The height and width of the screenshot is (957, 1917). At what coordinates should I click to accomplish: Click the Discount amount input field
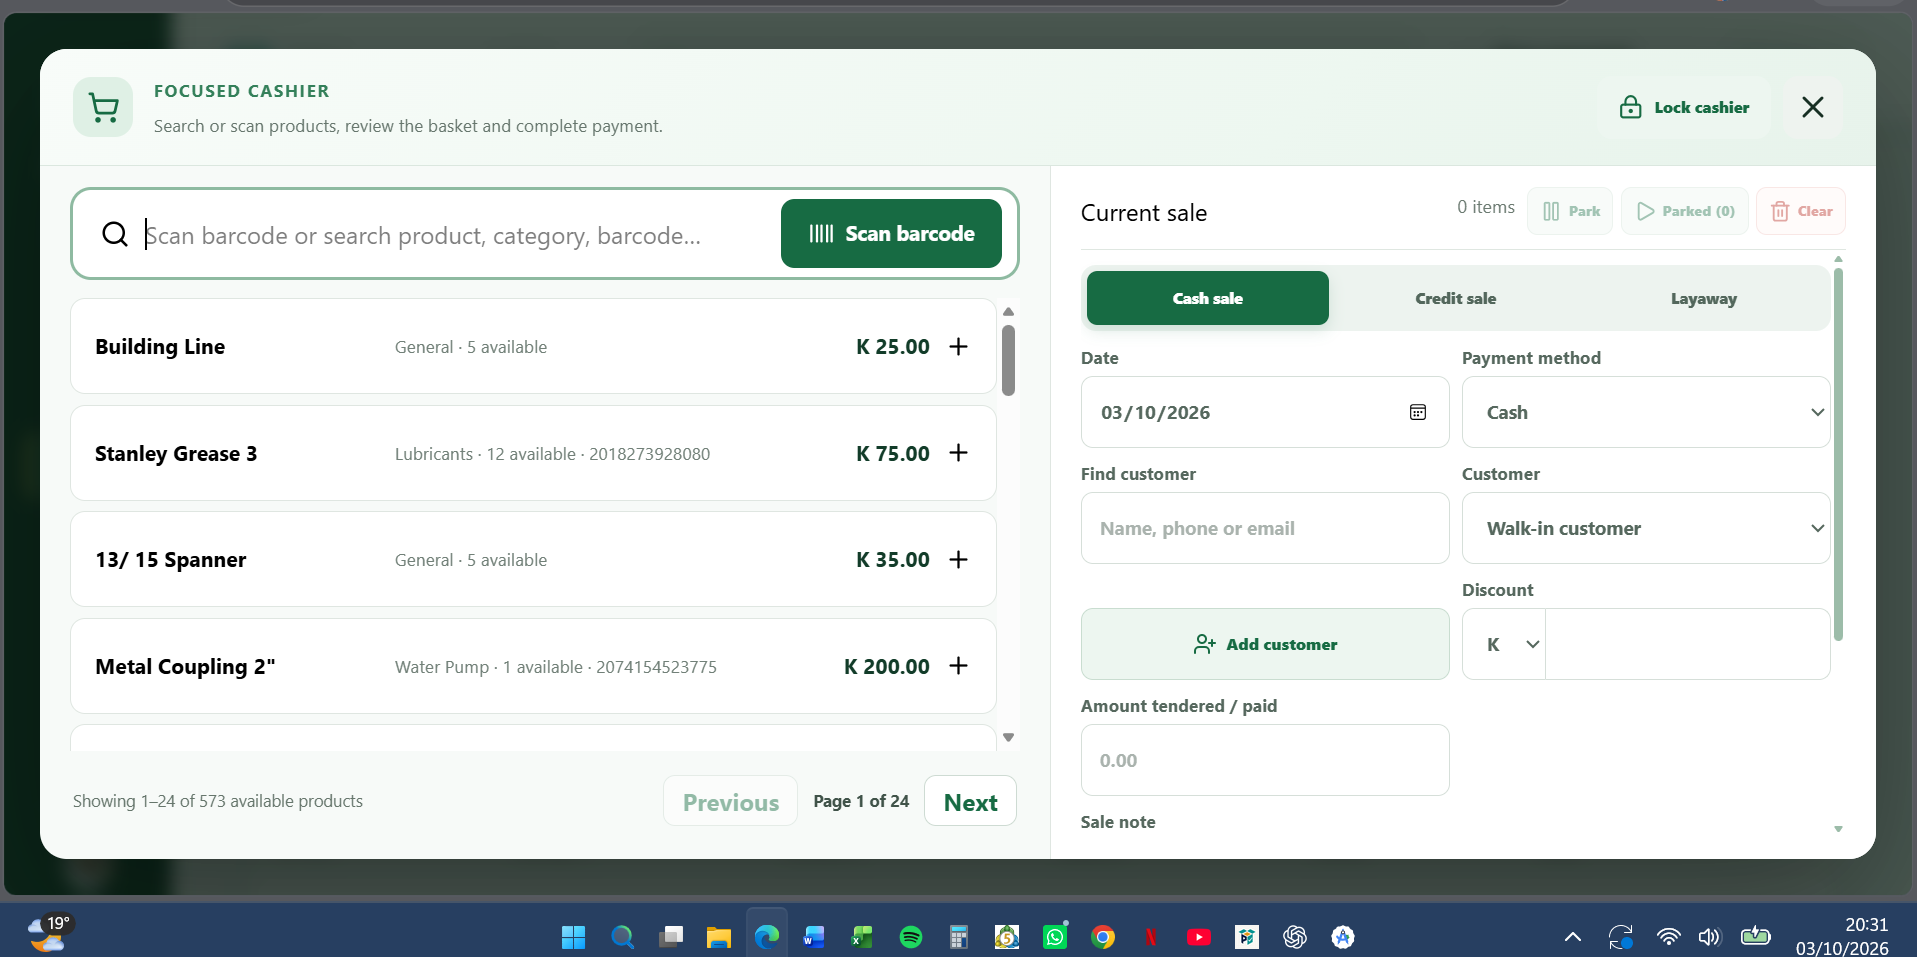1688,644
